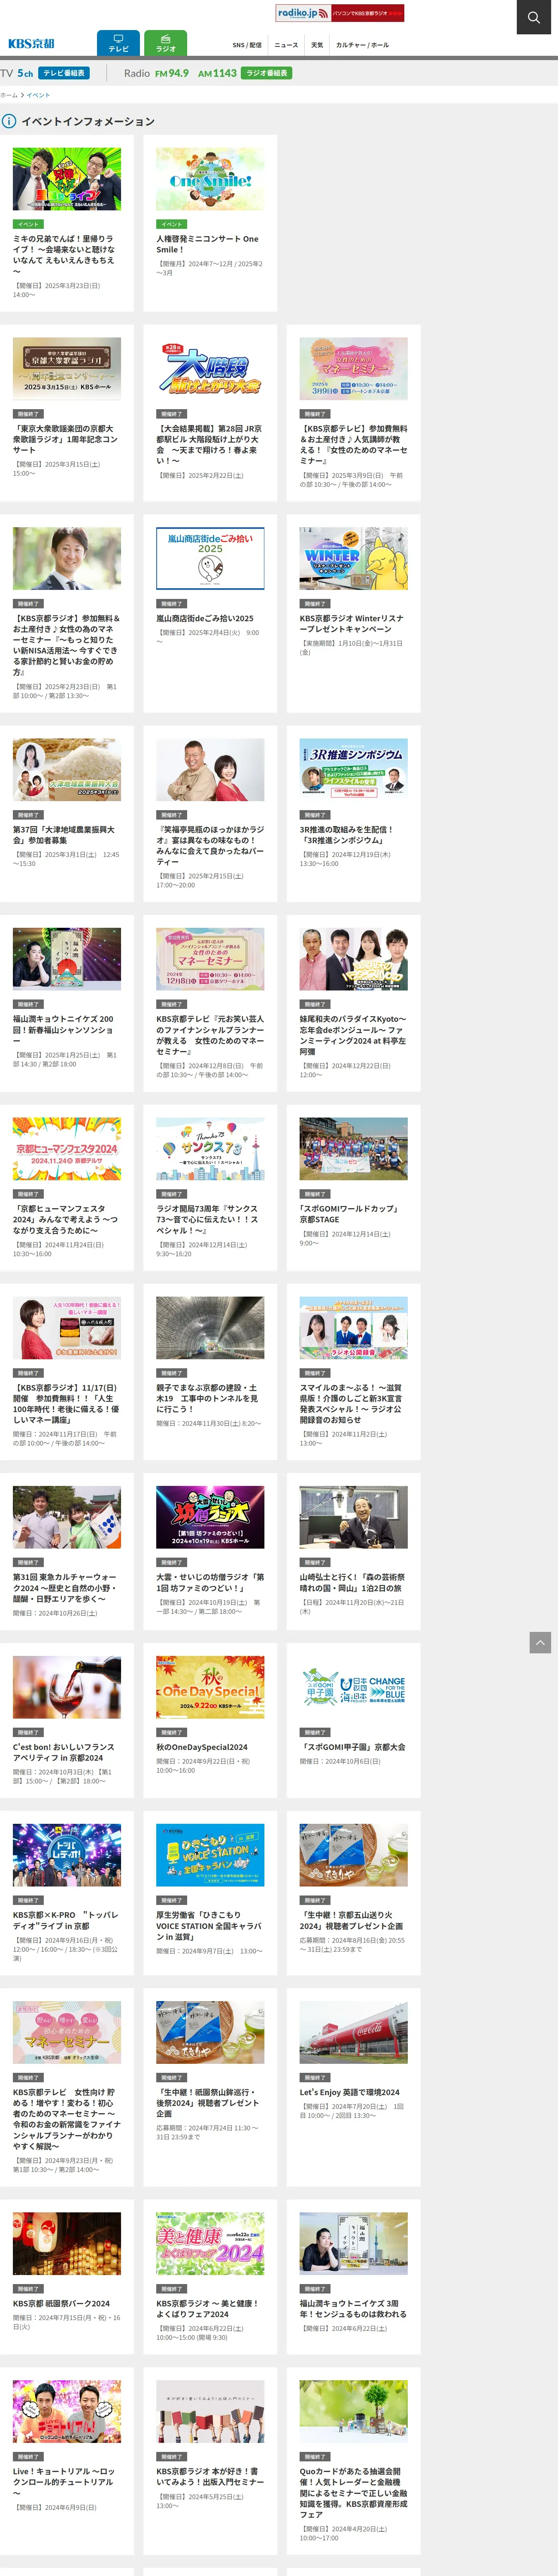The image size is (558, 2576).
Task: Open the 秋 One Day Special thumbnail
Action: click(210, 1686)
